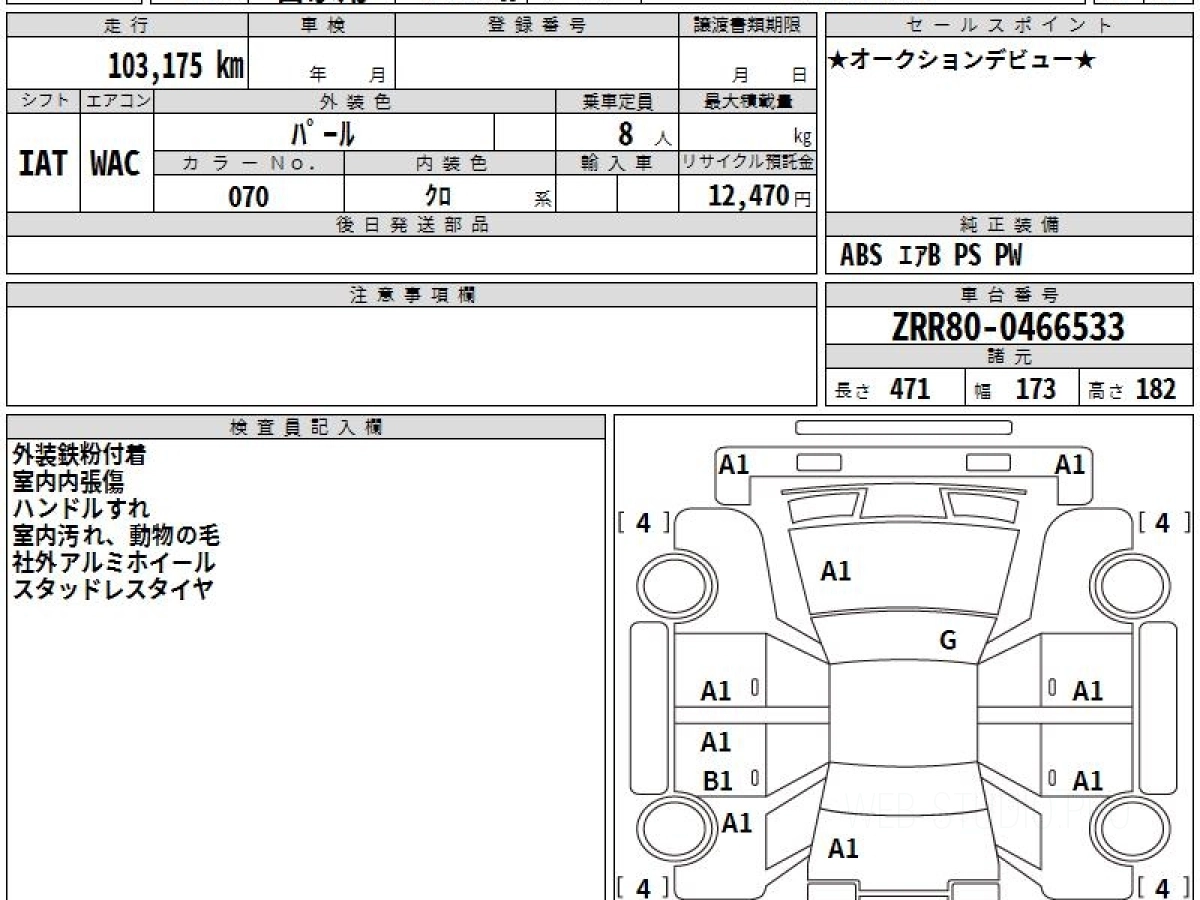Click the 内装色 header cell

point(449,164)
